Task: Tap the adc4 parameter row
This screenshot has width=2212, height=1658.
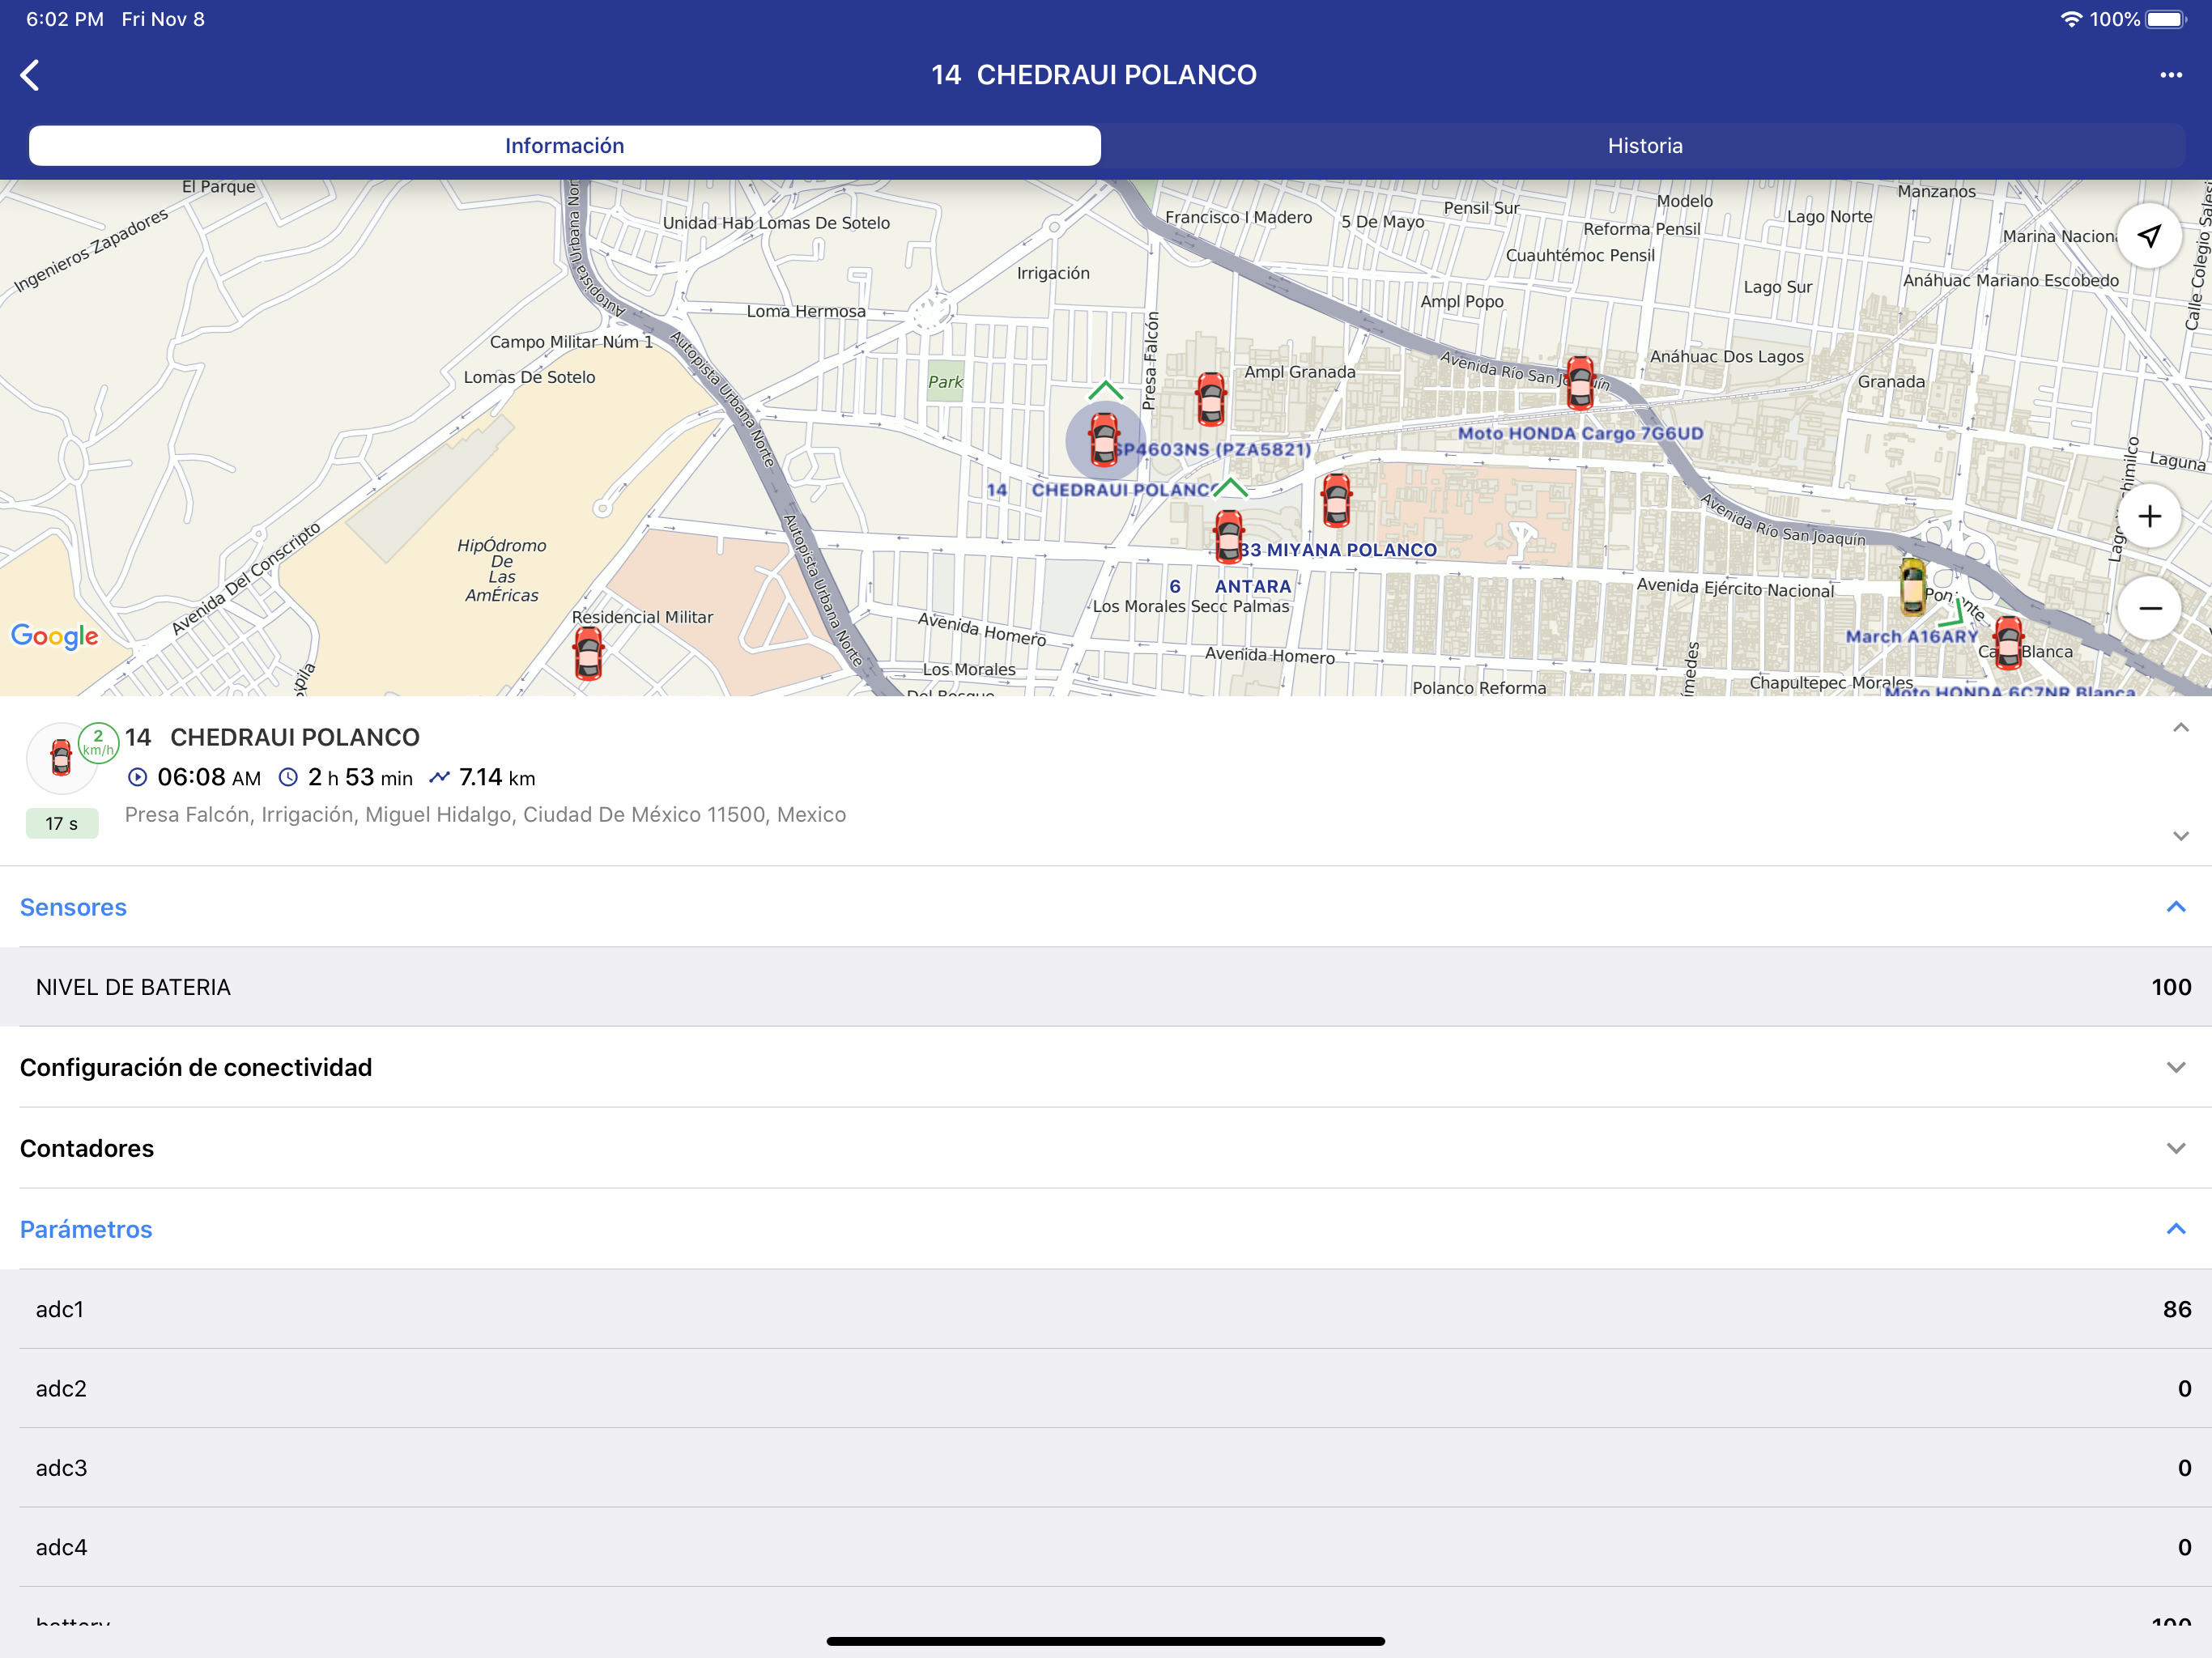Action: (x=1105, y=1547)
